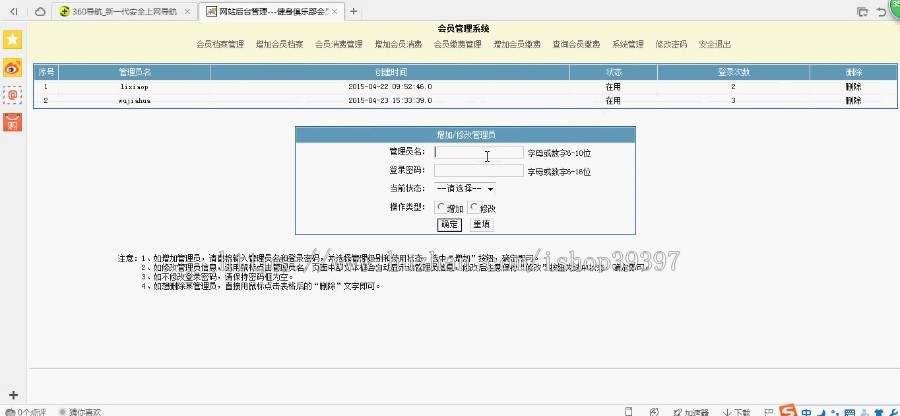The image size is (900, 416).
Task: Open 查询会员缴费 menu
Action: pyautogui.click(x=576, y=44)
